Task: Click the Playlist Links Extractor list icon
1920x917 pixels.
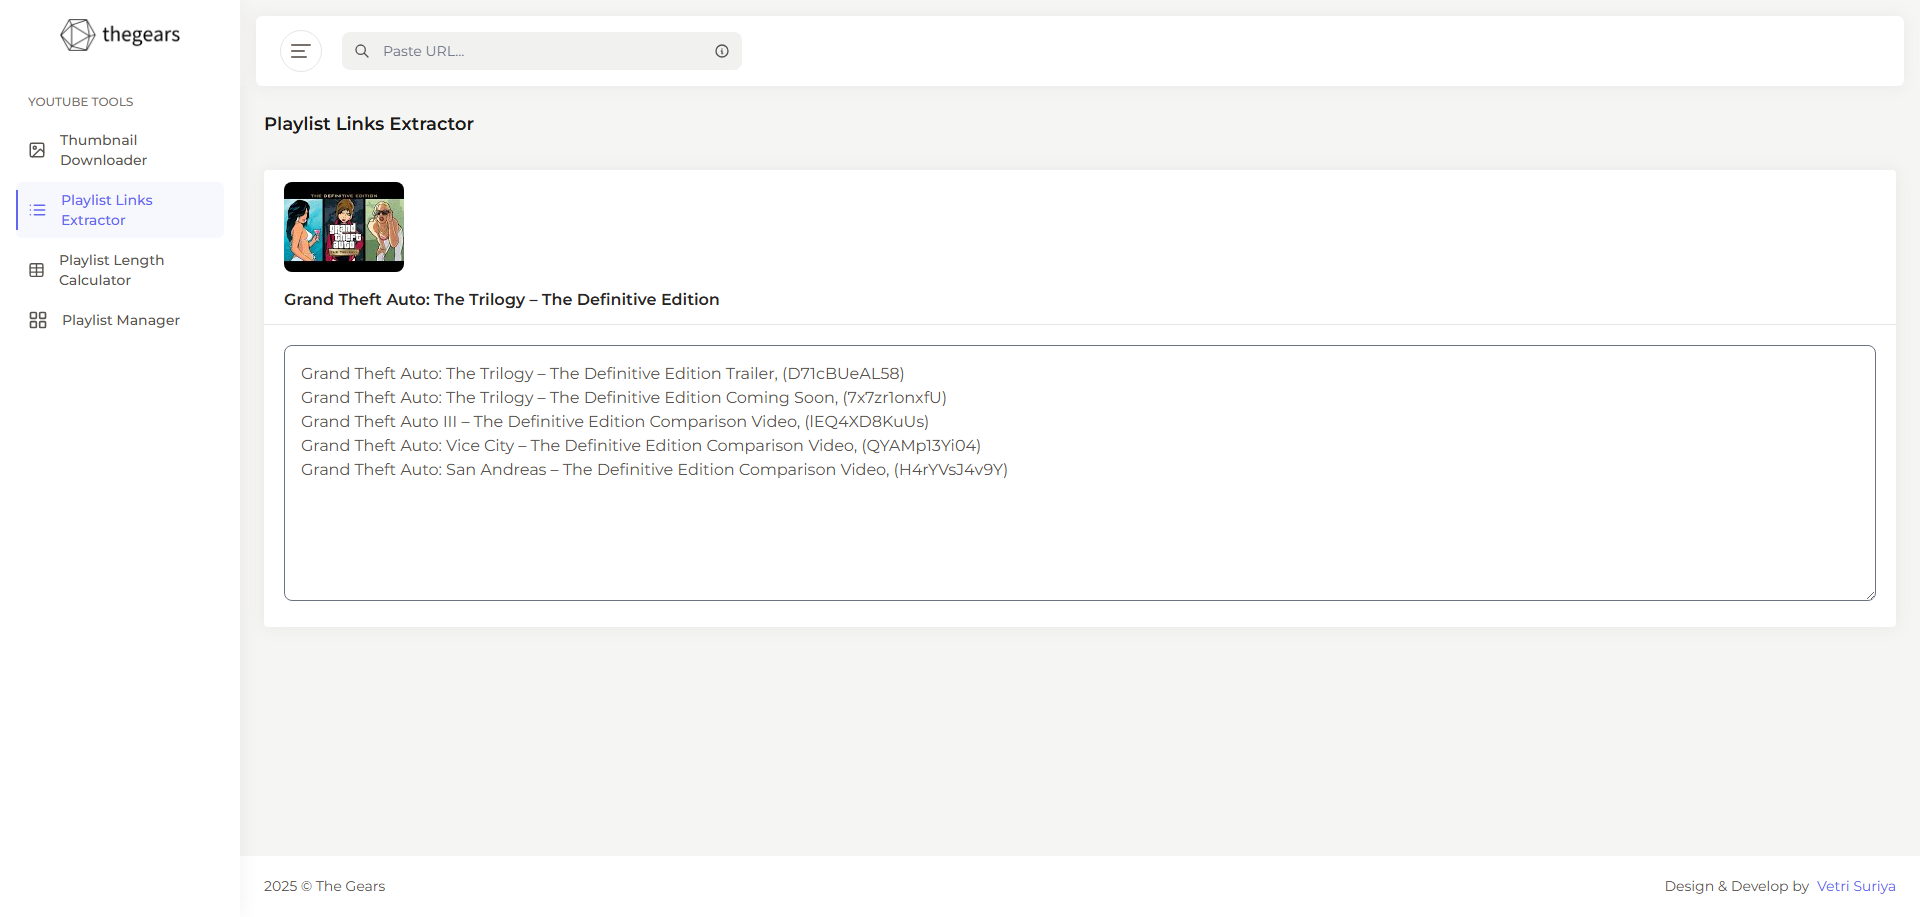Action: pos(38,210)
